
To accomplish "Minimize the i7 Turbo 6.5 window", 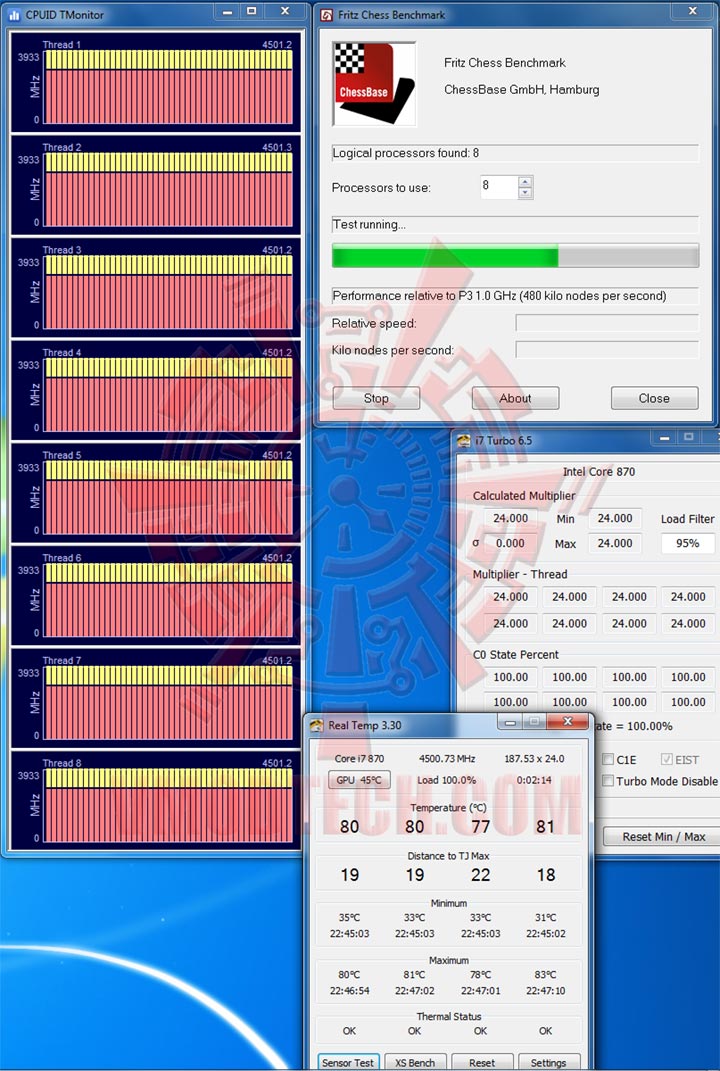I will click(664, 437).
